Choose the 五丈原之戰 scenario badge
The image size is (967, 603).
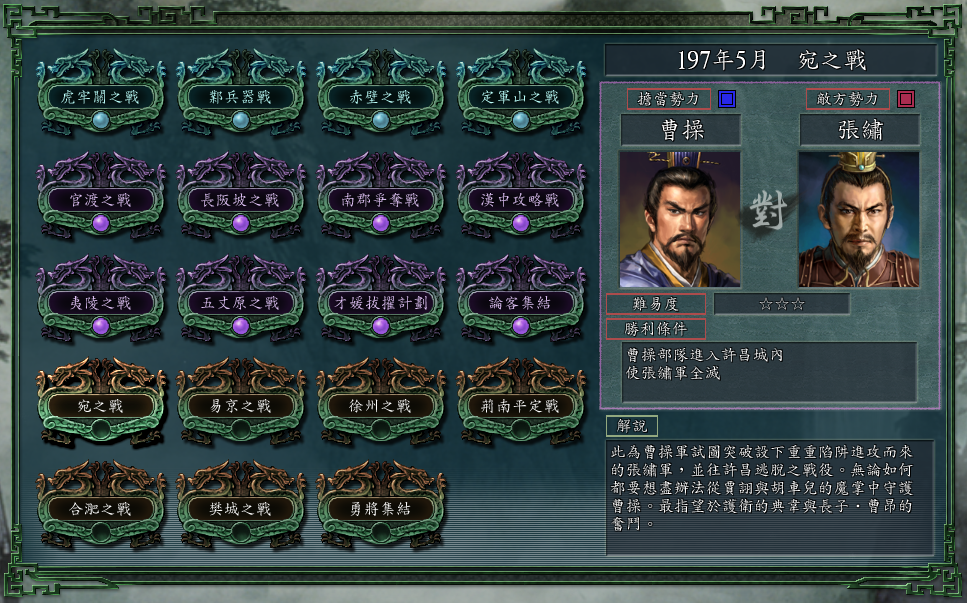(241, 298)
